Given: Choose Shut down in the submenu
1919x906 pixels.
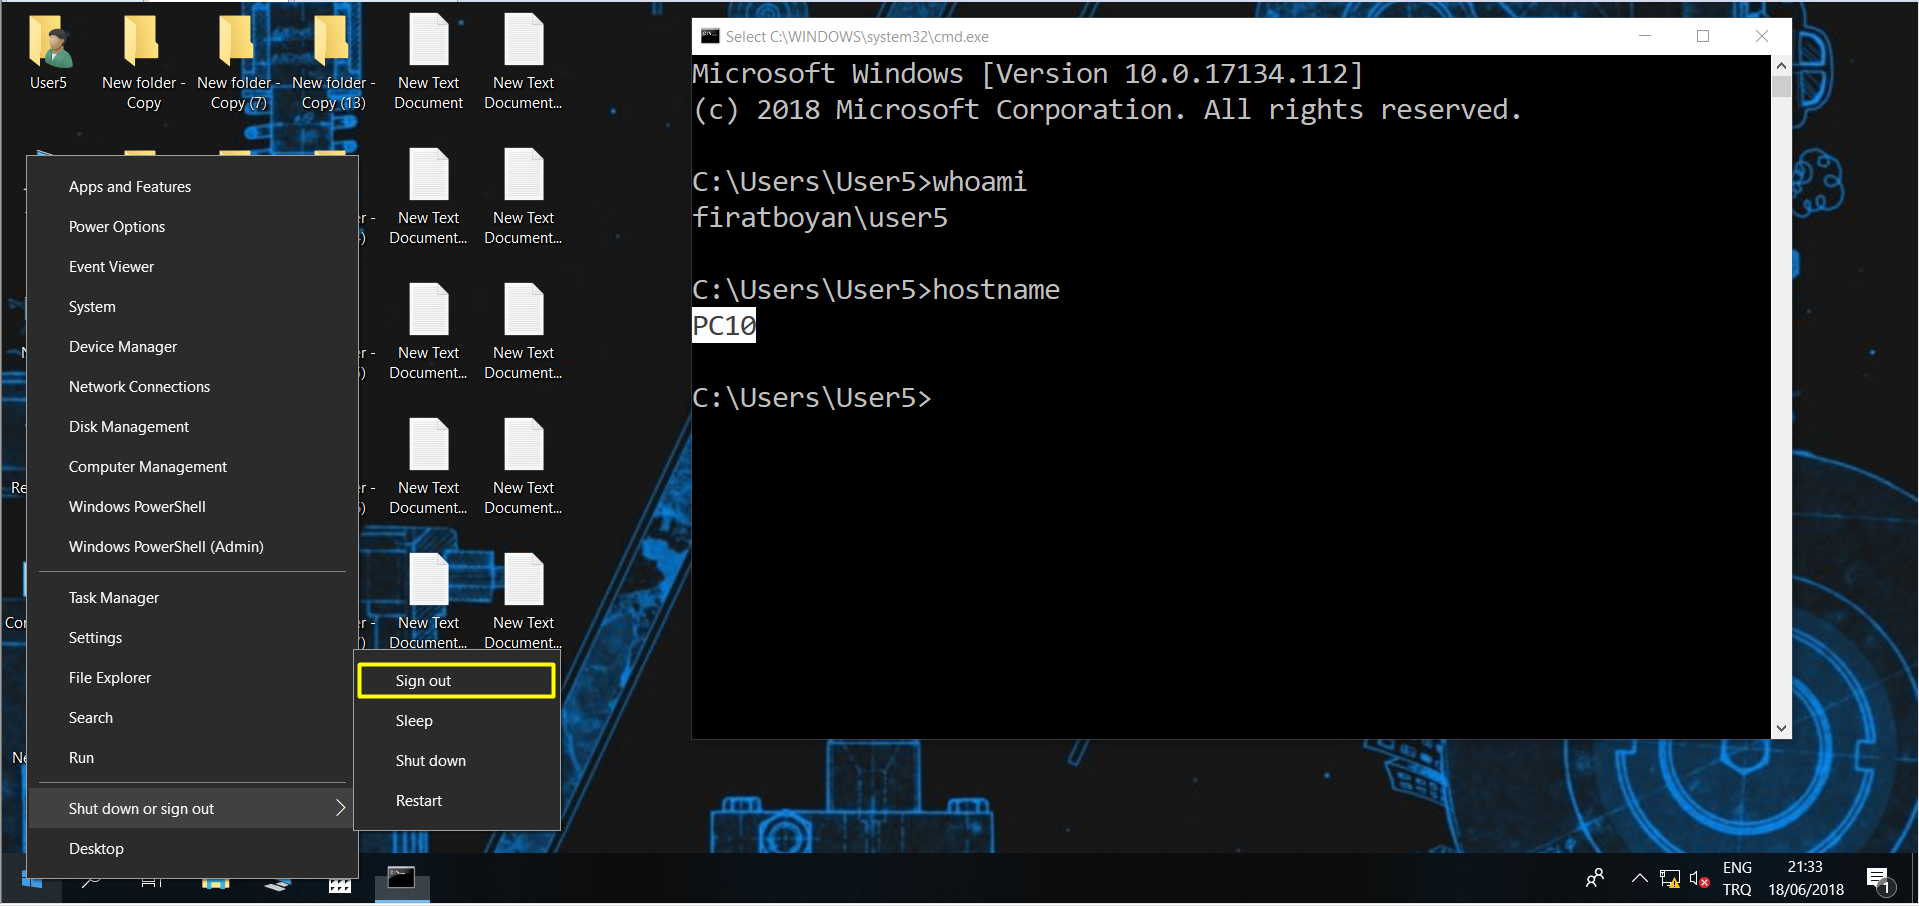Looking at the screenshot, I should tap(457, 761).
